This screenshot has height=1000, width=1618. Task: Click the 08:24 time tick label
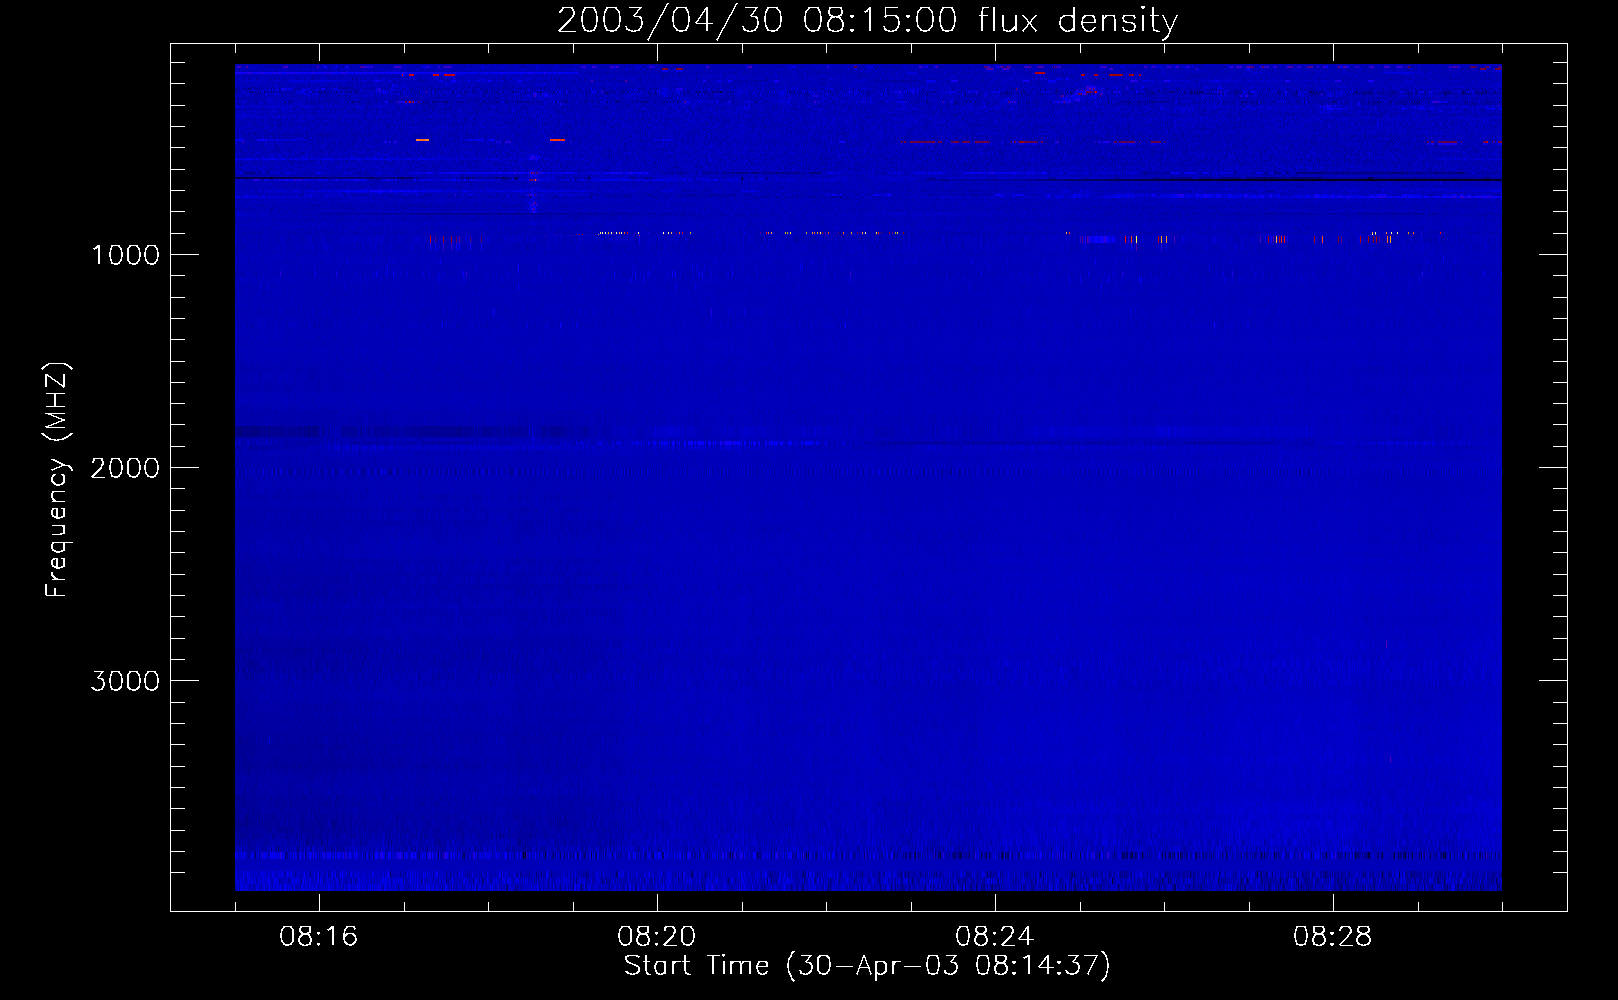tap(995, 936)
